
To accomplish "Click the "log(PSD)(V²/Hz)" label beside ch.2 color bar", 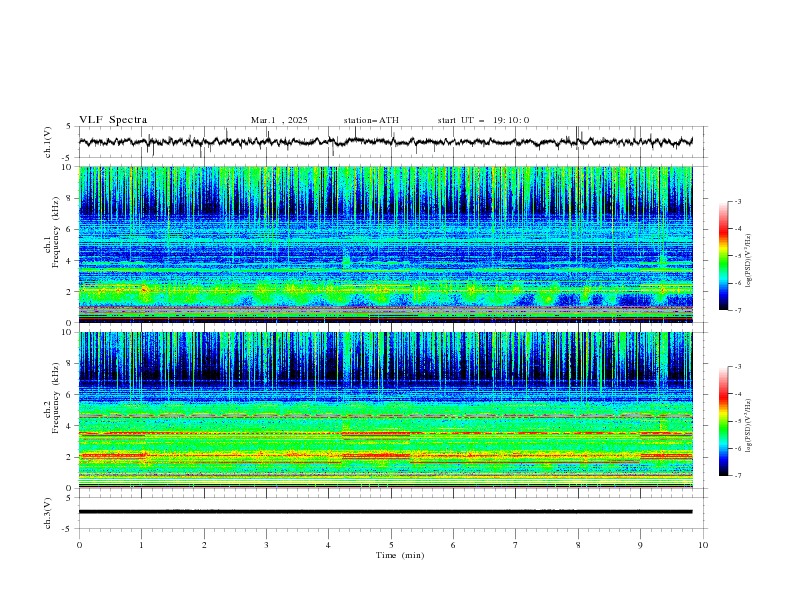I will [x=749, y=425].
